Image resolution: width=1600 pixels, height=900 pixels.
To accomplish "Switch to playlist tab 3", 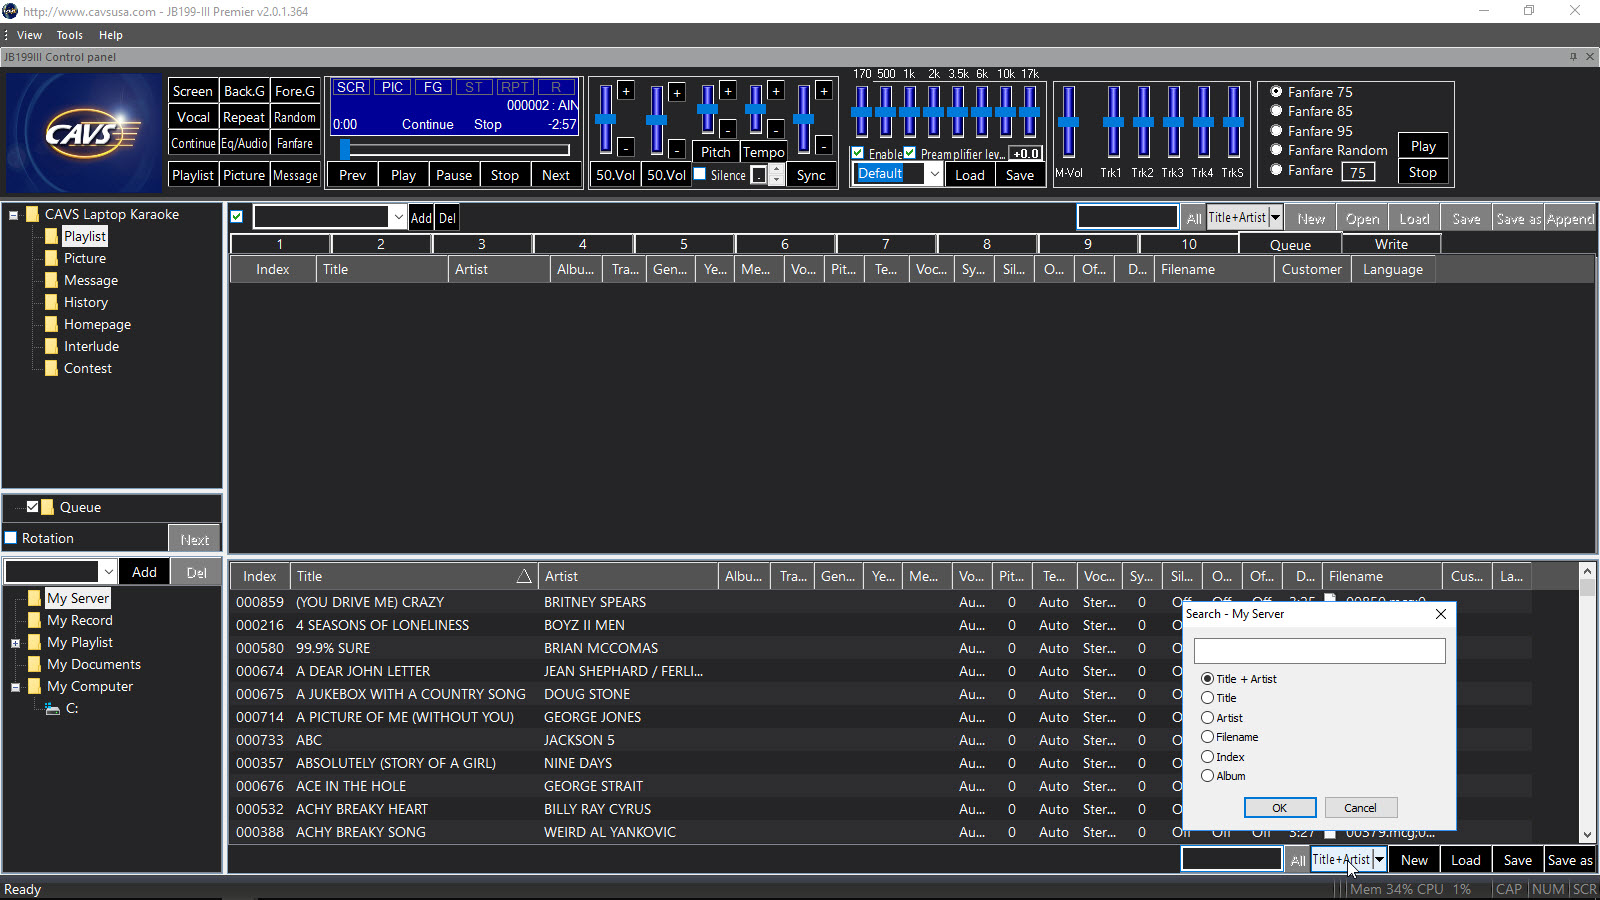I will click(482, 244).
